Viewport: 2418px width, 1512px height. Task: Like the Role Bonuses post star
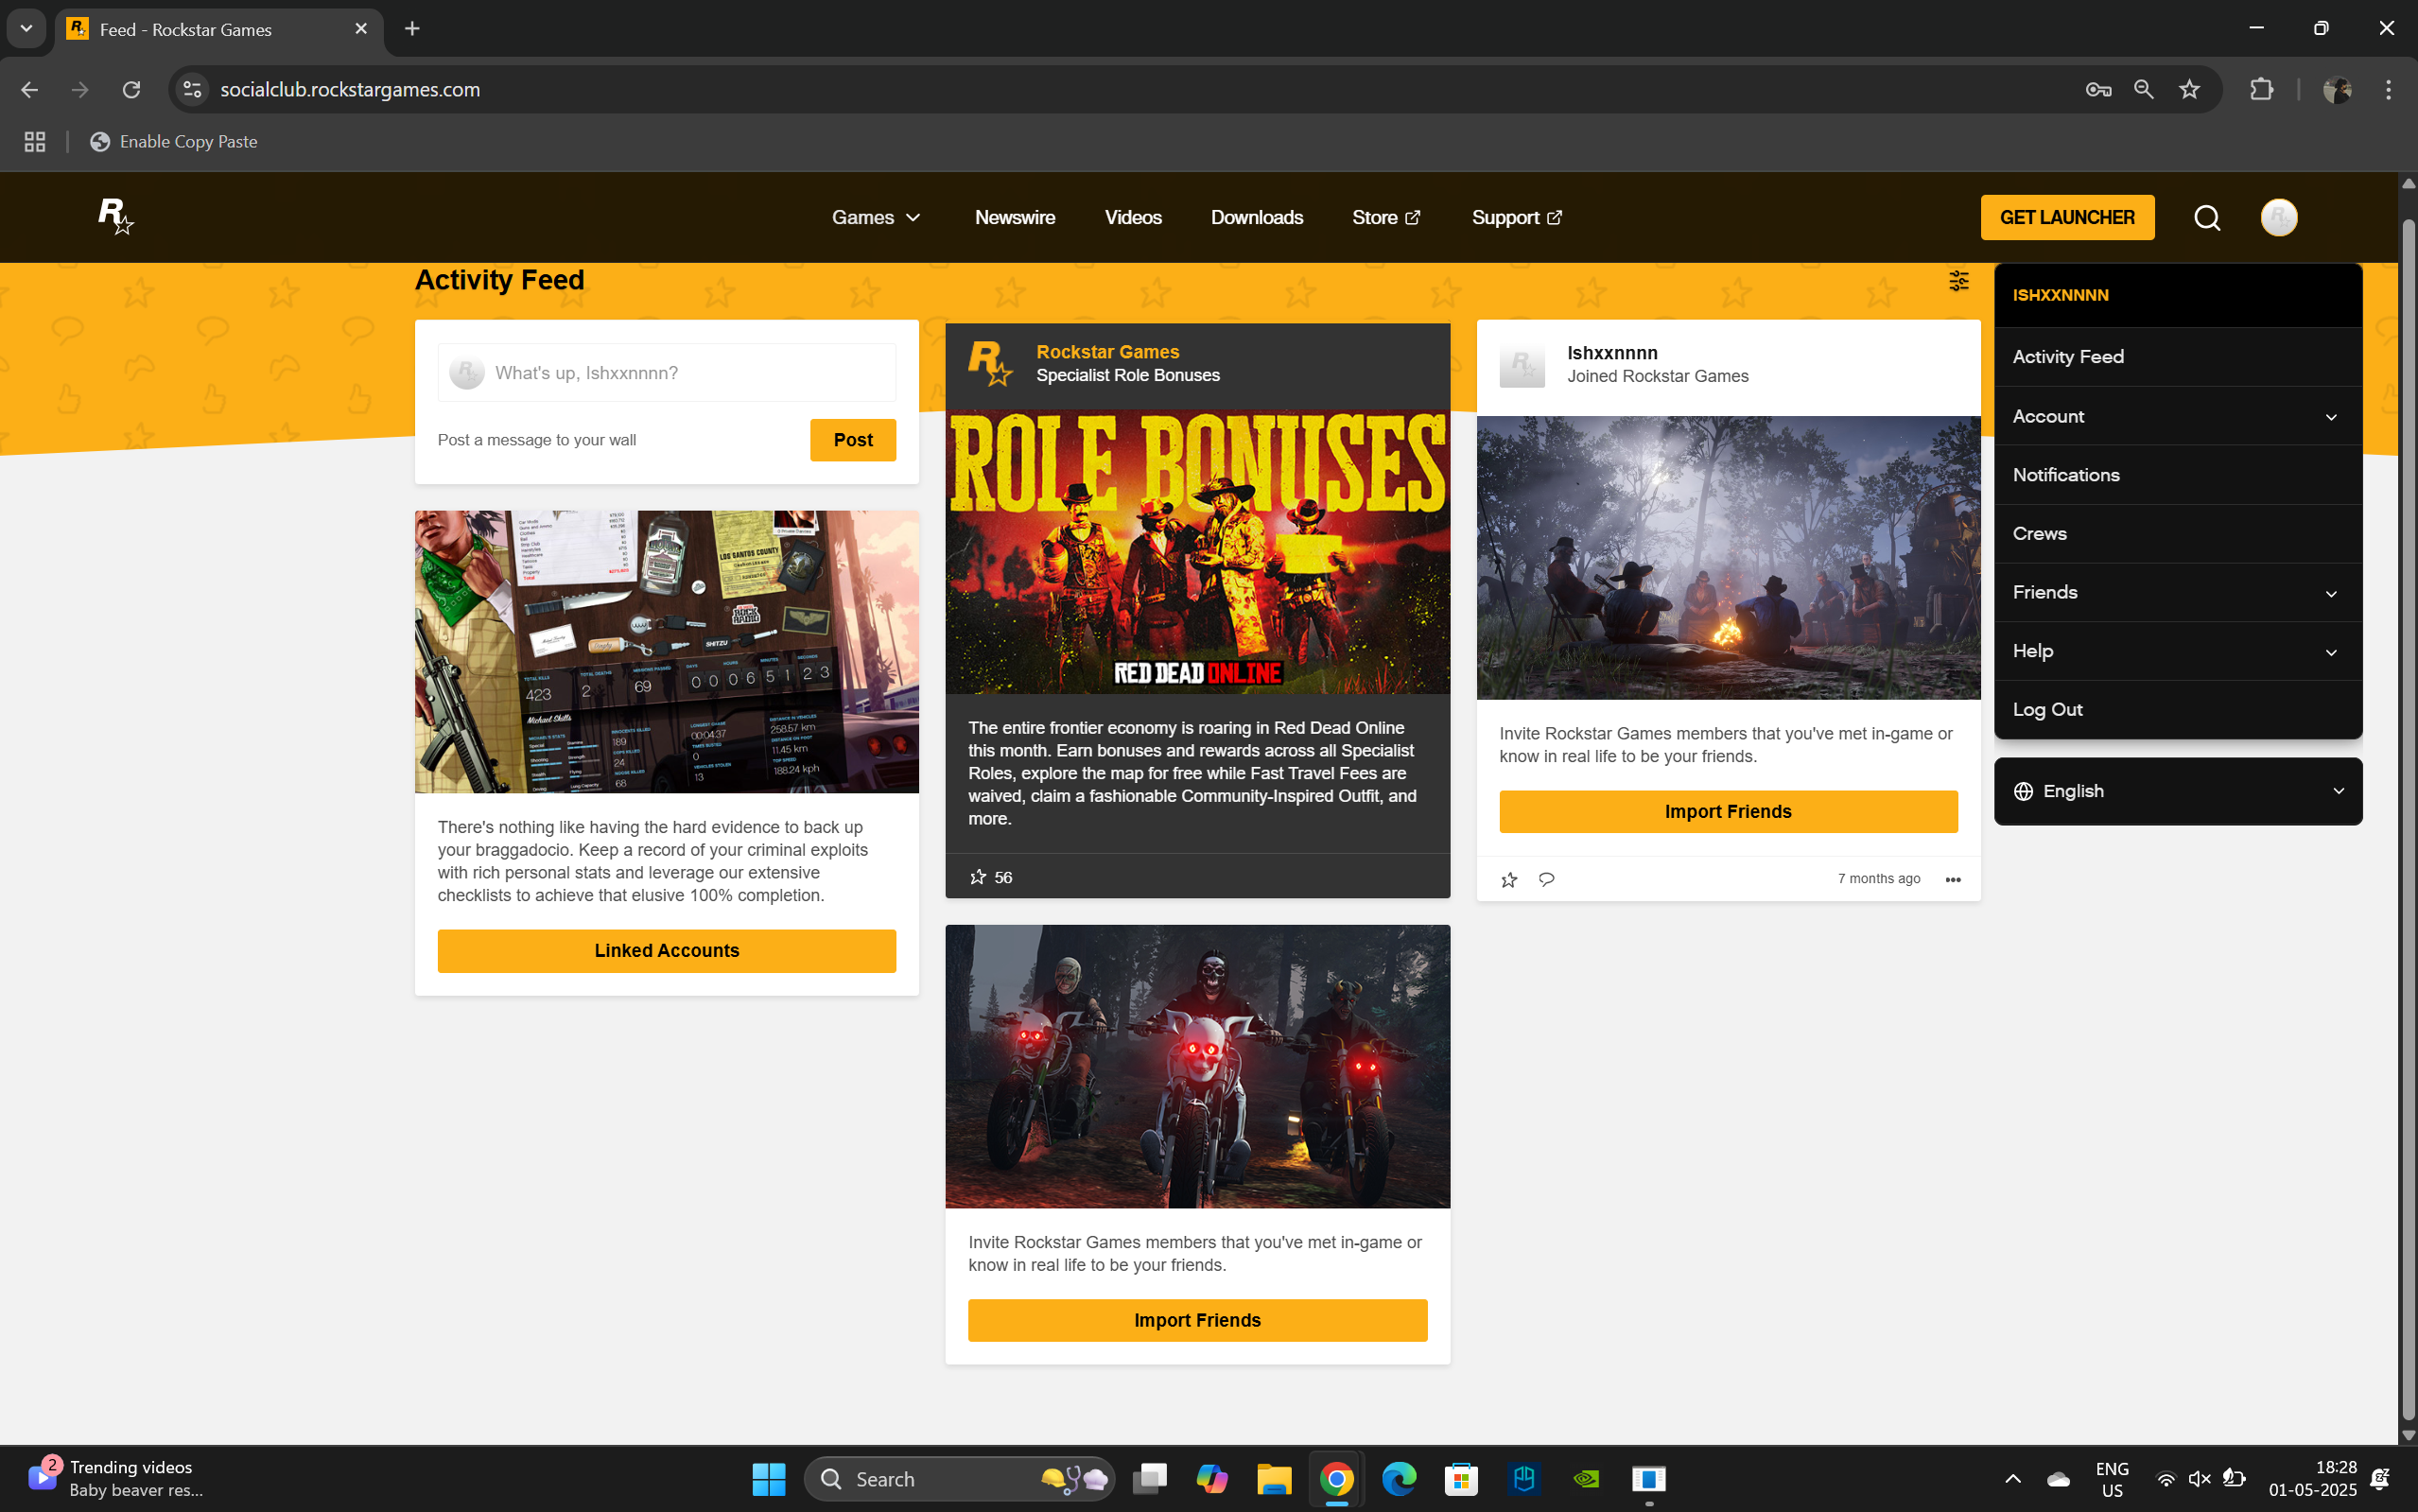978,877
